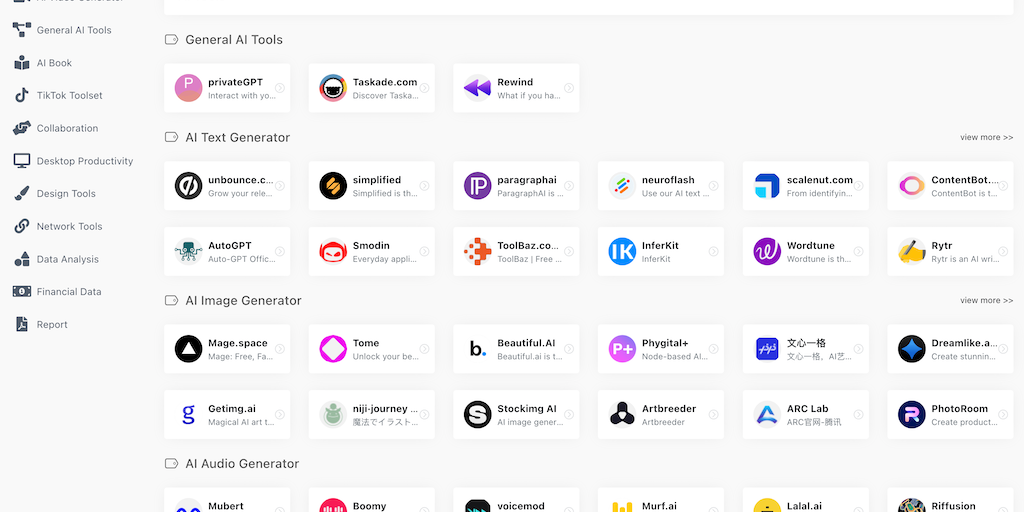
Task: Click the 'ARC官网-腾讯' description text
Action: pyautogui.click(x=814, y=423)
